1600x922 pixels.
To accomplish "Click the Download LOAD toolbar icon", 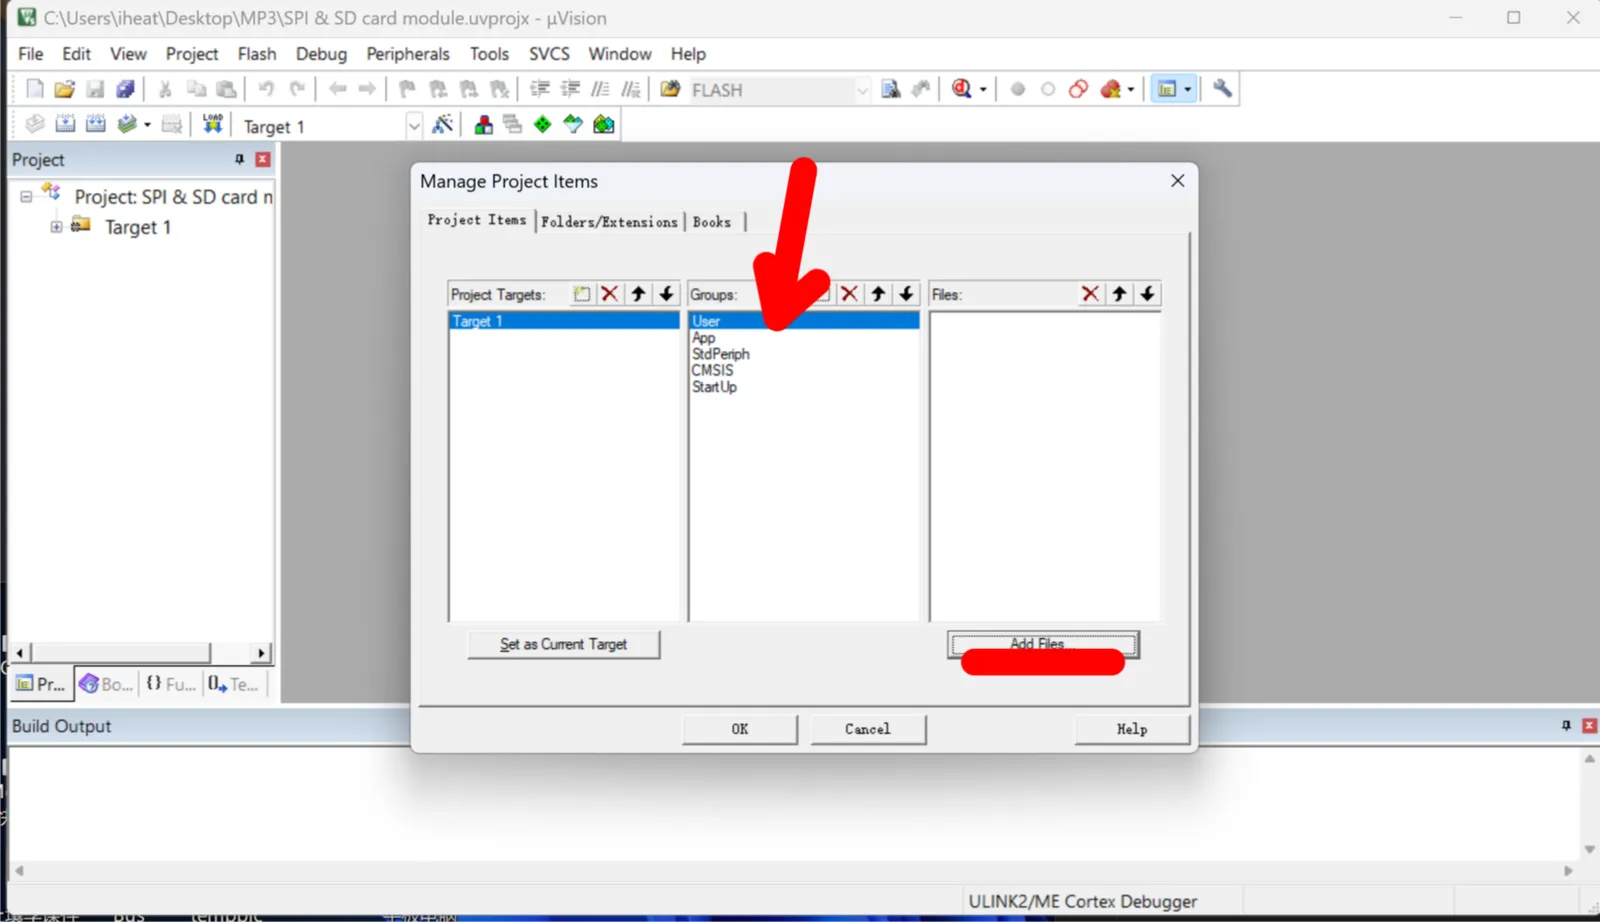I will point(212,124).
